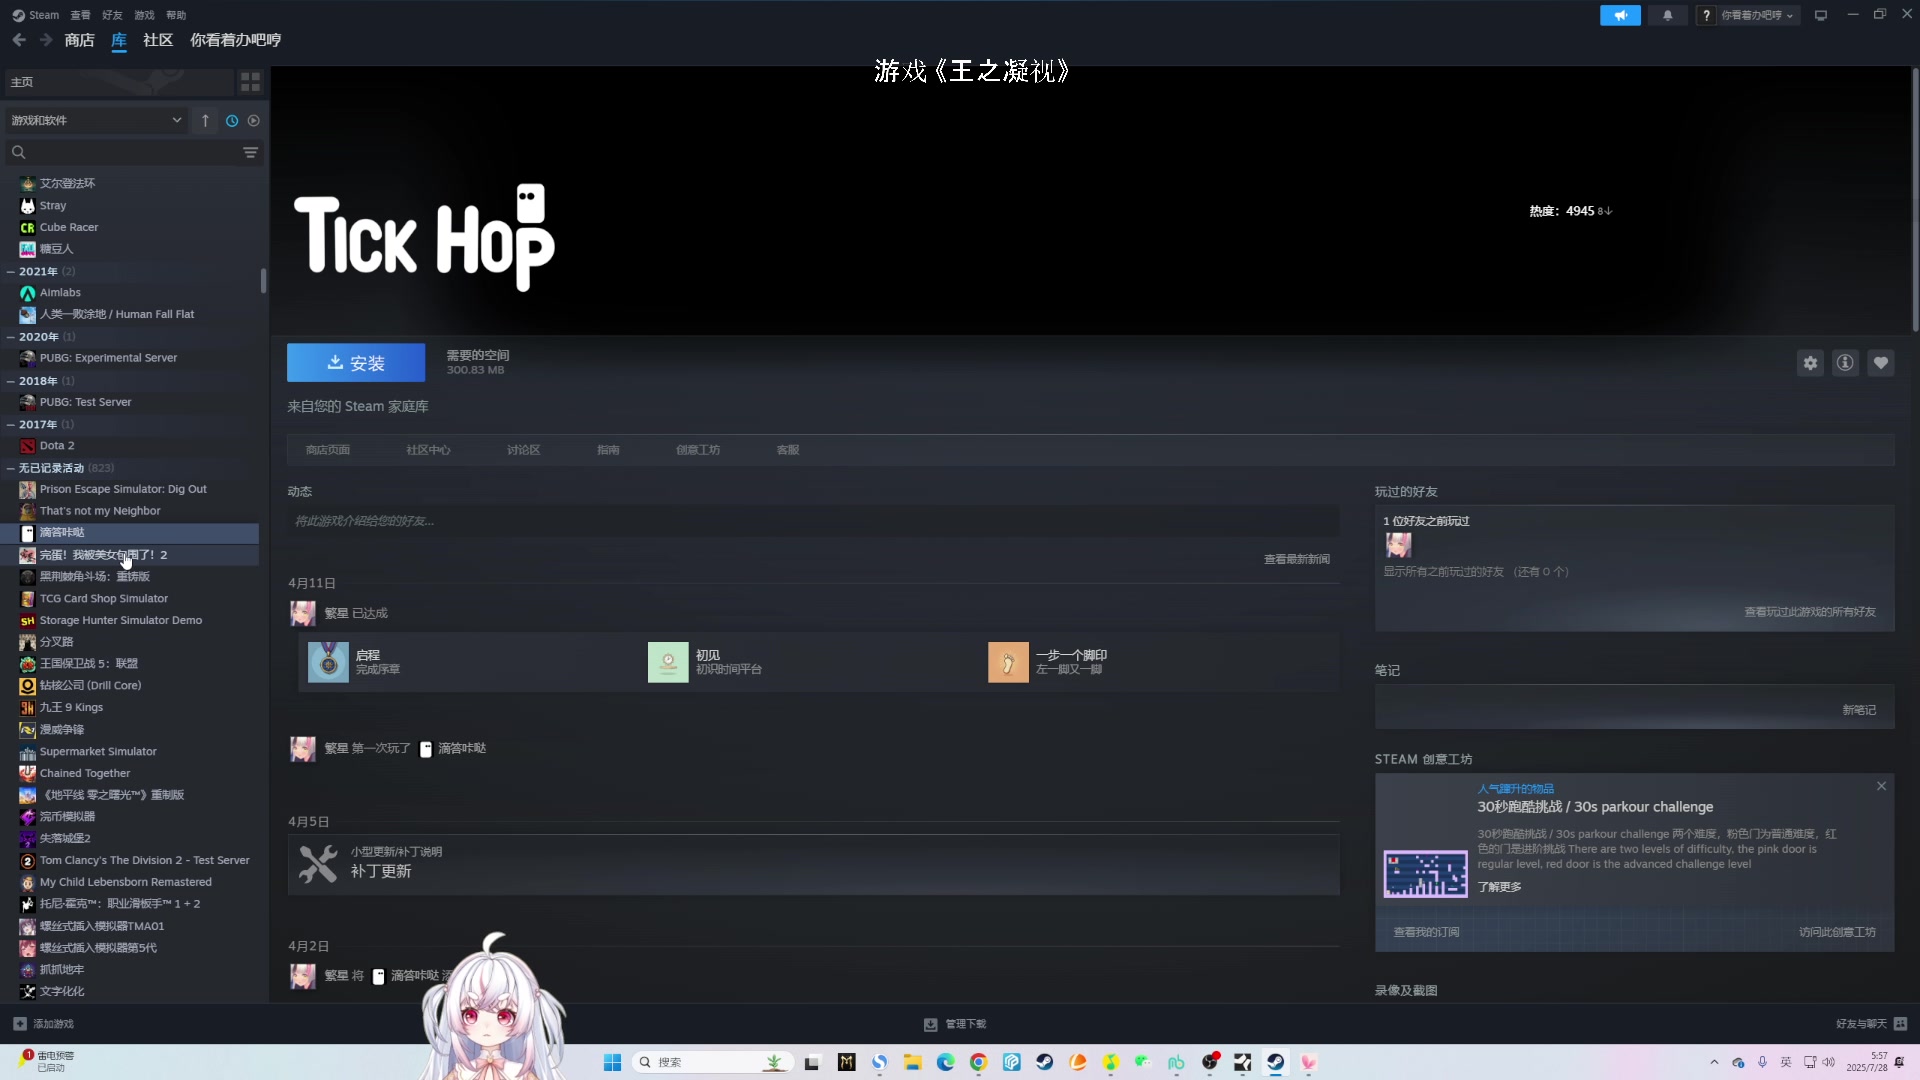Open the 客服 support tab
Screen dimensions: 1920x1080
(x=788, y=450)
